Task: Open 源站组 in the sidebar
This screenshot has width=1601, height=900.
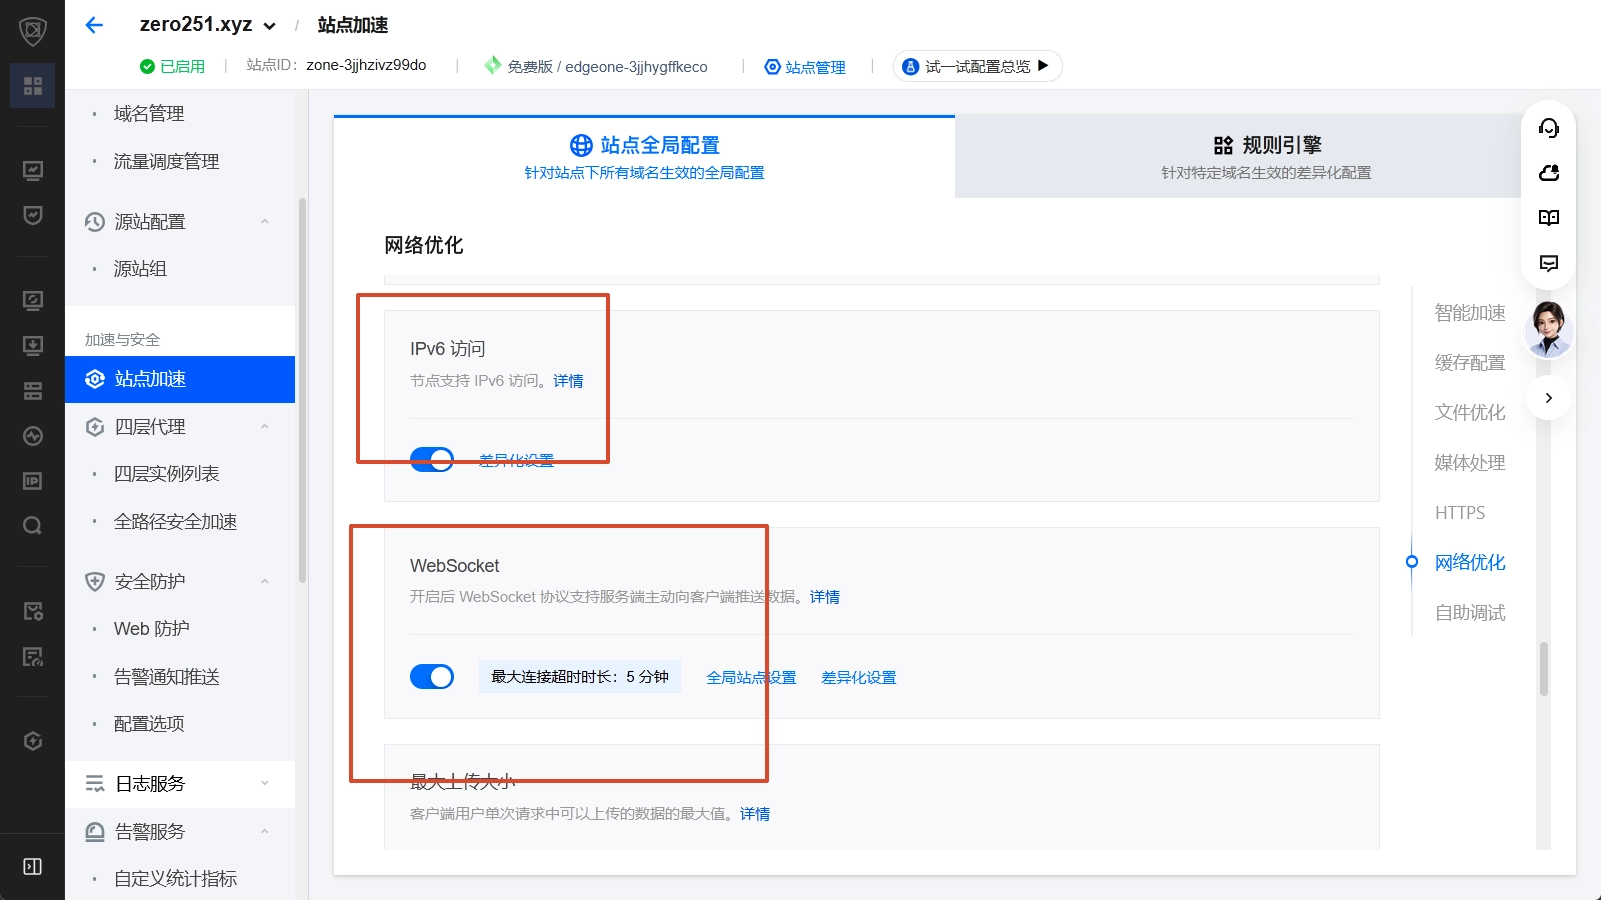Action: [140, 269]
